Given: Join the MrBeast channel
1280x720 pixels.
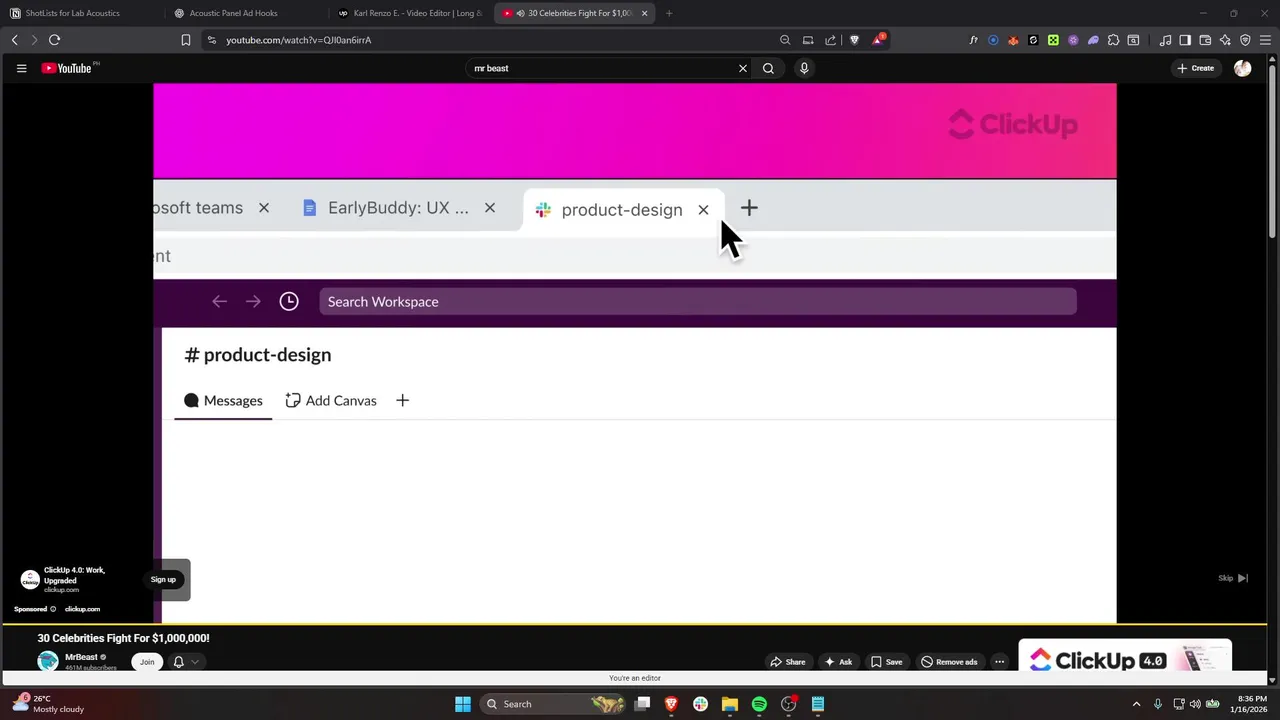Looking at the screenshot, I should 147,661.
